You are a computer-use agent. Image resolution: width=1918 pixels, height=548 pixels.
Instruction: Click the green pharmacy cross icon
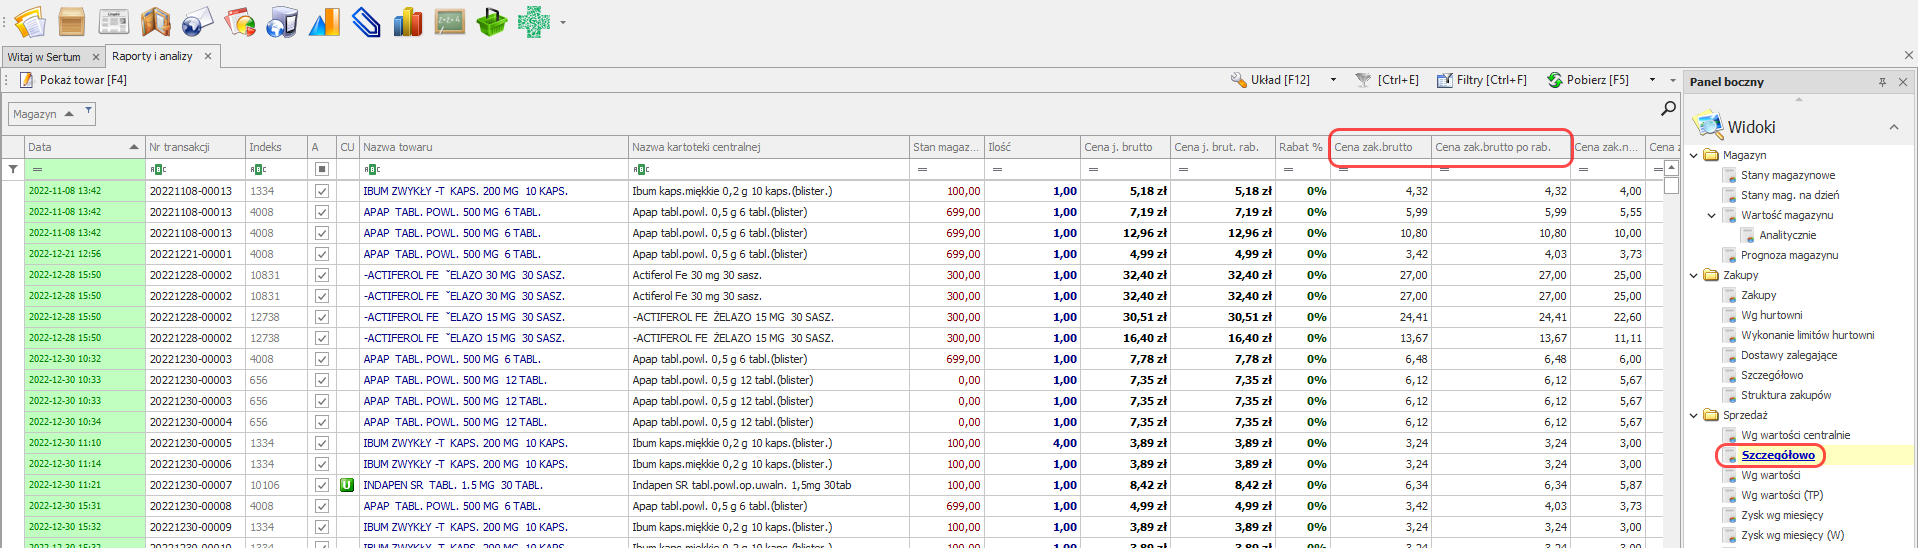pos(533,21)
